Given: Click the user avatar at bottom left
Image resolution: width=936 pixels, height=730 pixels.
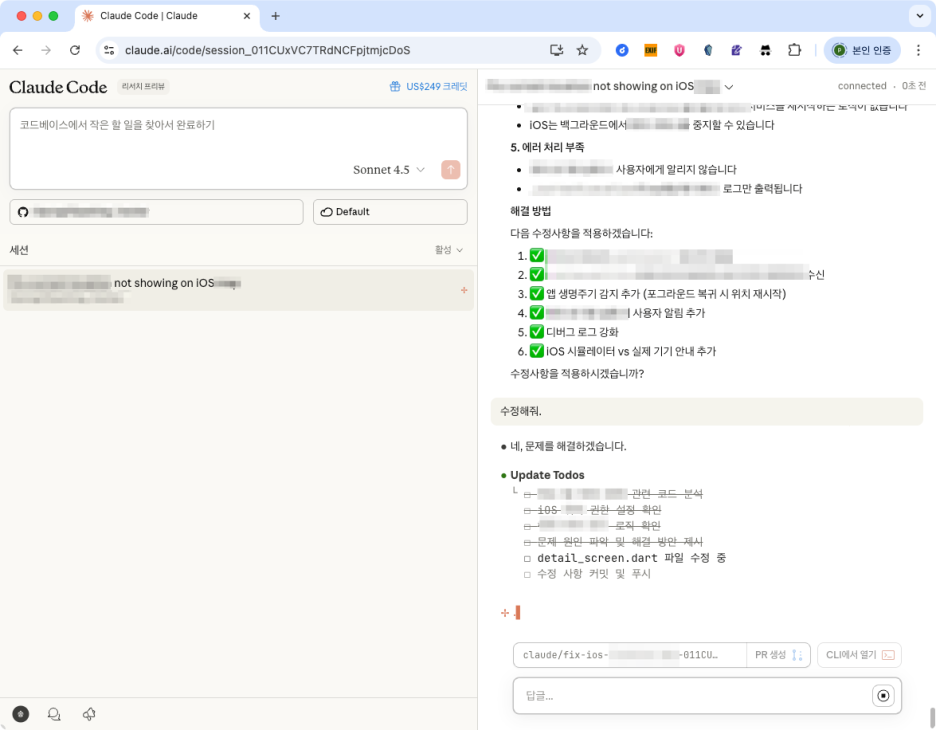Looking at the screenshot, I should pos(20,714).
